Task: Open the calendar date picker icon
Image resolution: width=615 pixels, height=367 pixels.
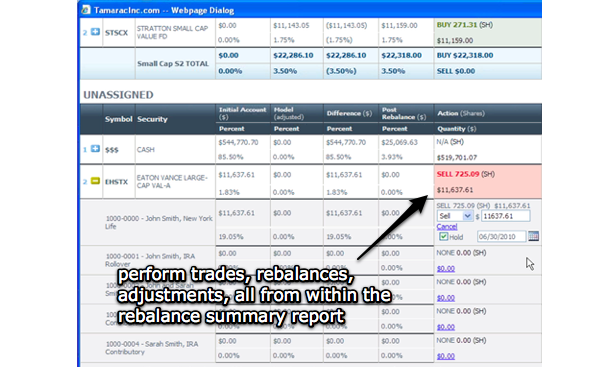Action: [533, 236]
